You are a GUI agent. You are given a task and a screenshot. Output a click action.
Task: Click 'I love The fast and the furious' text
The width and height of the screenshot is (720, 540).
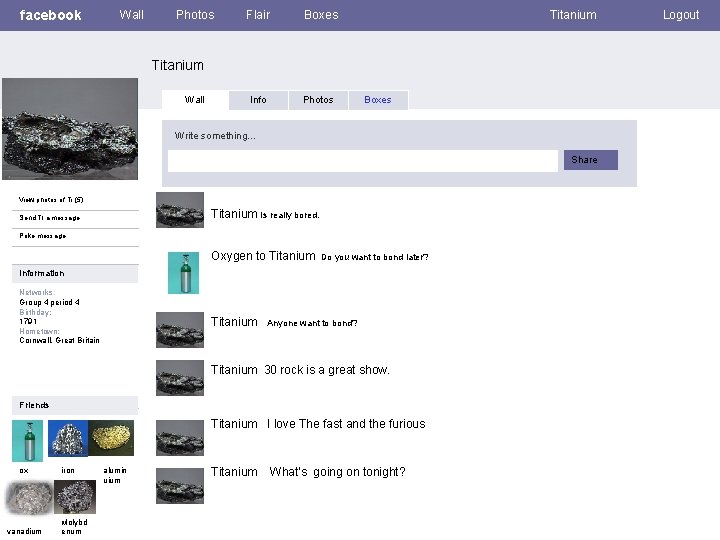346,423
